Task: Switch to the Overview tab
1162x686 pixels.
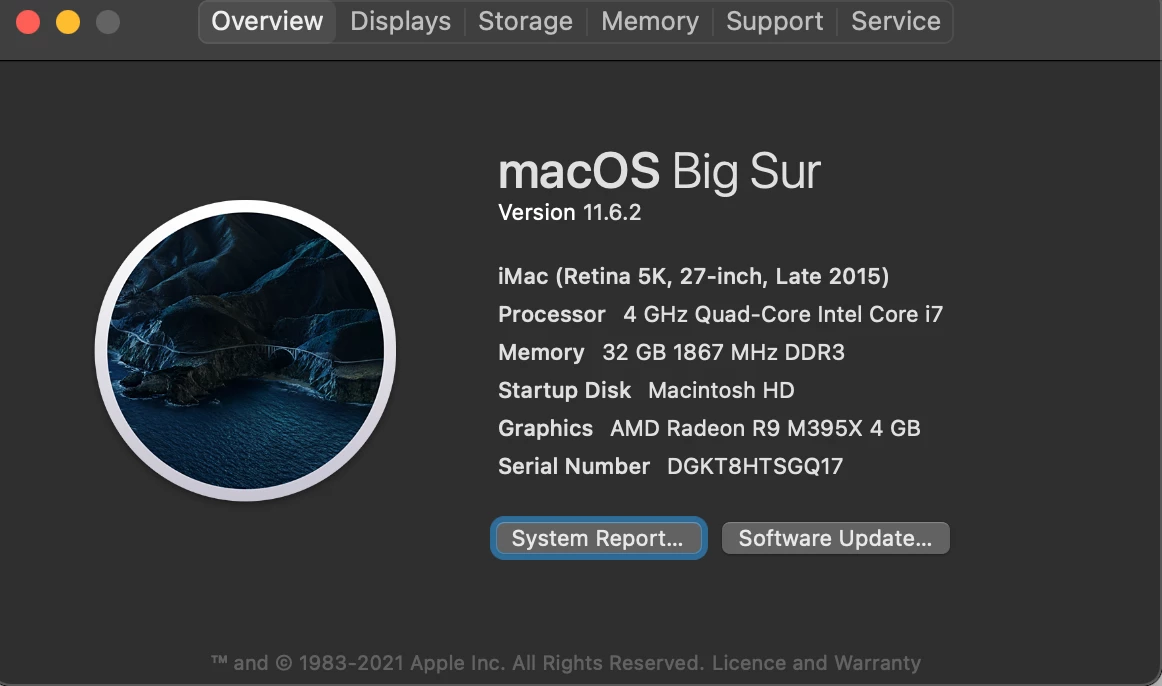Action: 267,21
